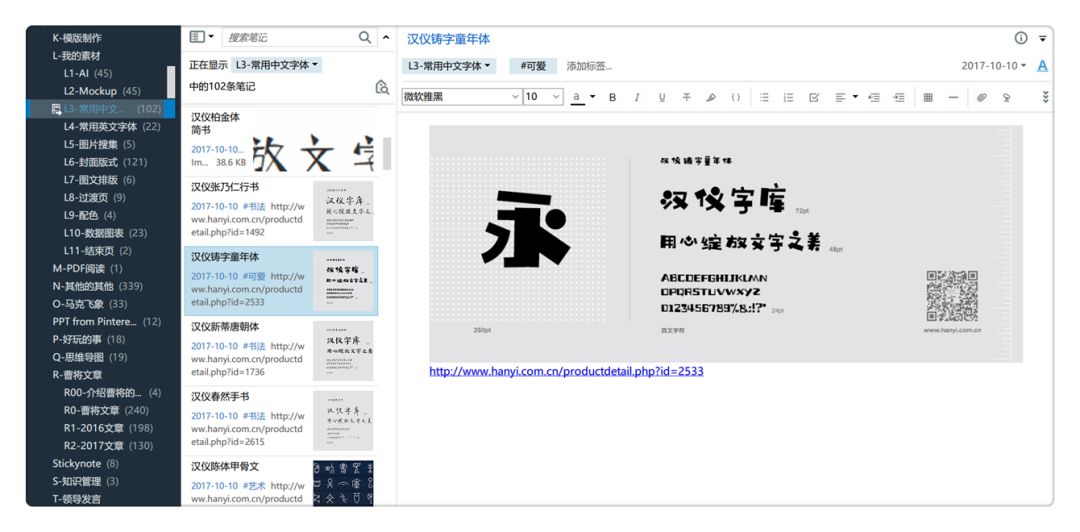Click the 添加标签 tag input field

click(x=590, y=66)
